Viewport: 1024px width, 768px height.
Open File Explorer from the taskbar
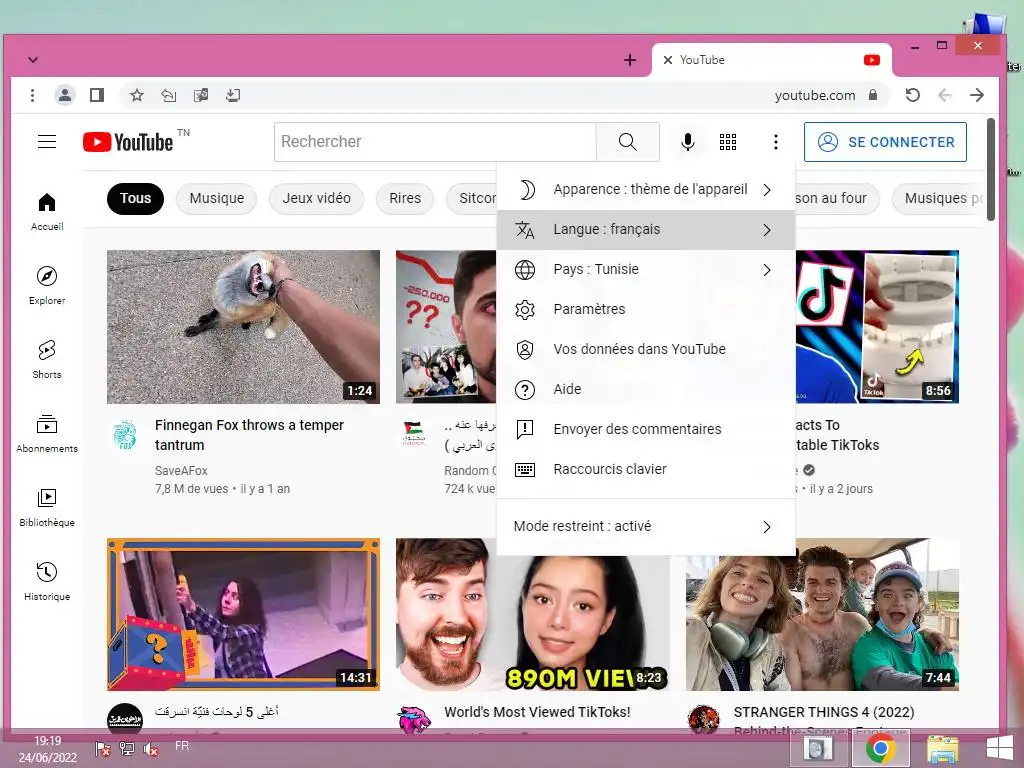point(942,748)
